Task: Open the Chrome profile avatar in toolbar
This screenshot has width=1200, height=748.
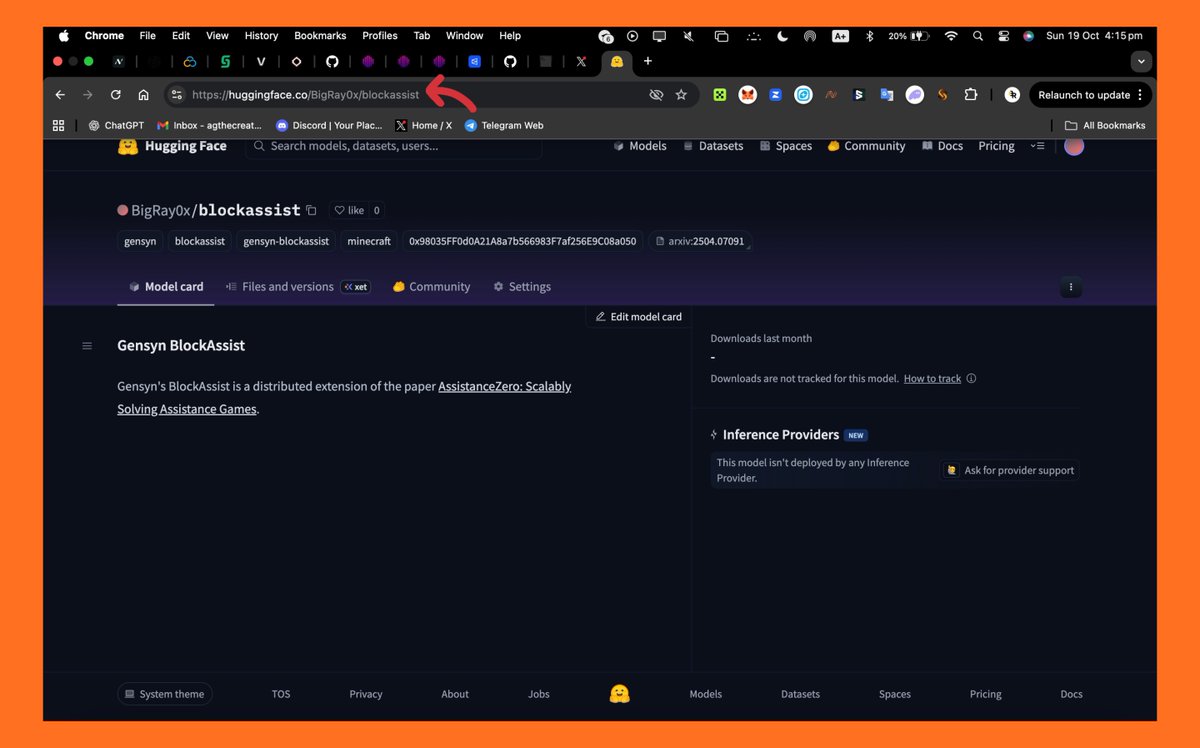Action: click(x=1012, y=95)
